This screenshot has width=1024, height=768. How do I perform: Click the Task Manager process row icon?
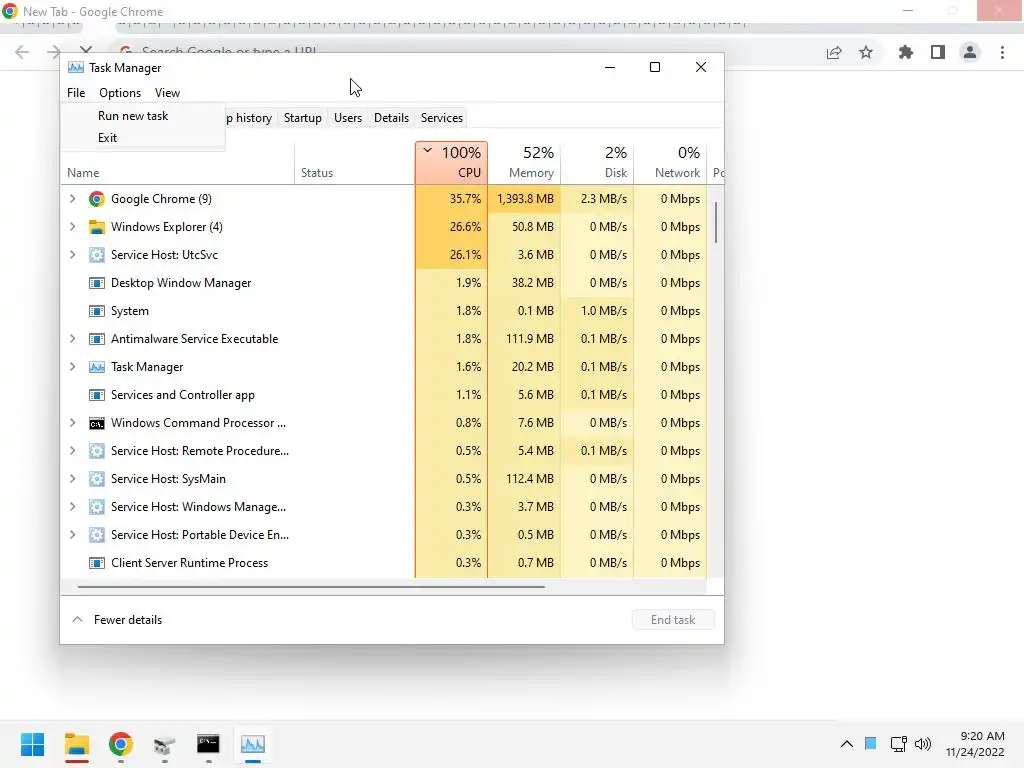(x=97, y=367)
